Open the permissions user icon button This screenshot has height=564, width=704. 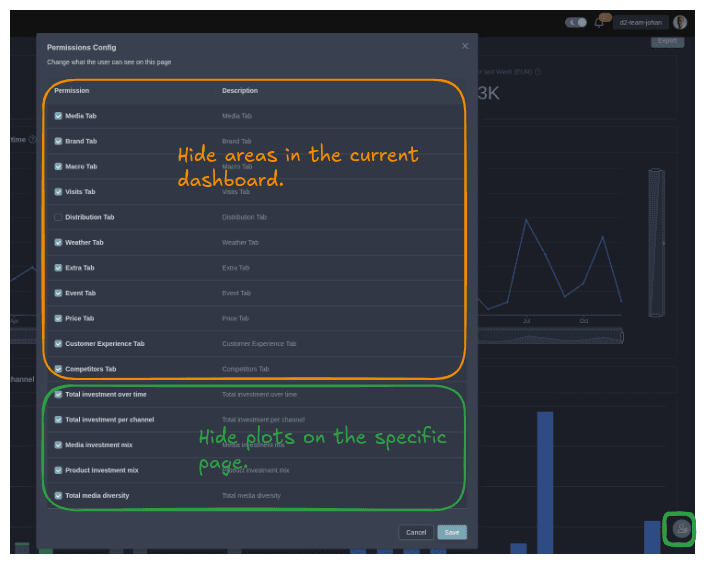[x=682, y=529]
